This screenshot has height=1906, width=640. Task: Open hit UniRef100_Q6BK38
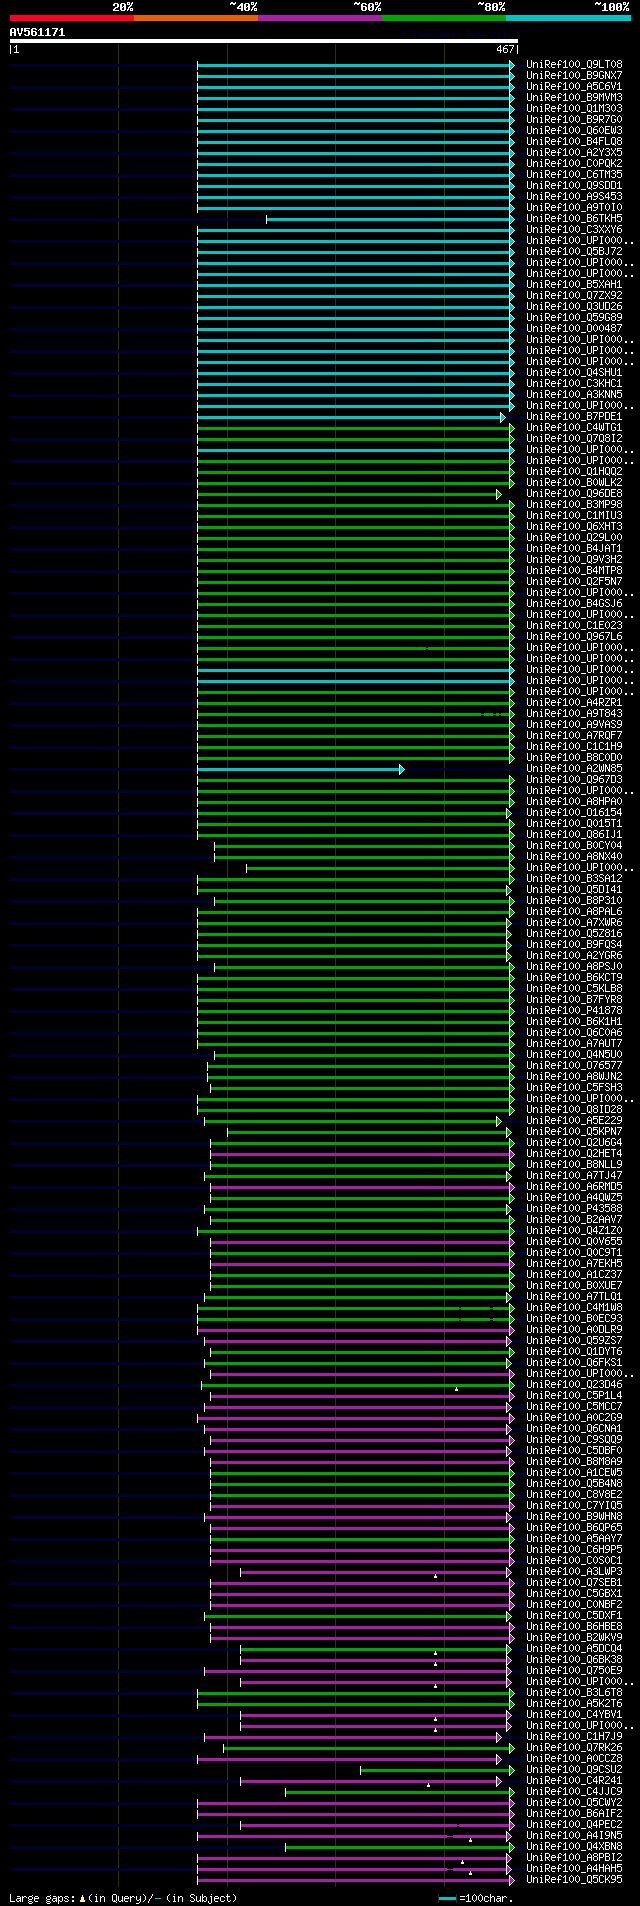pos(574,1659)
